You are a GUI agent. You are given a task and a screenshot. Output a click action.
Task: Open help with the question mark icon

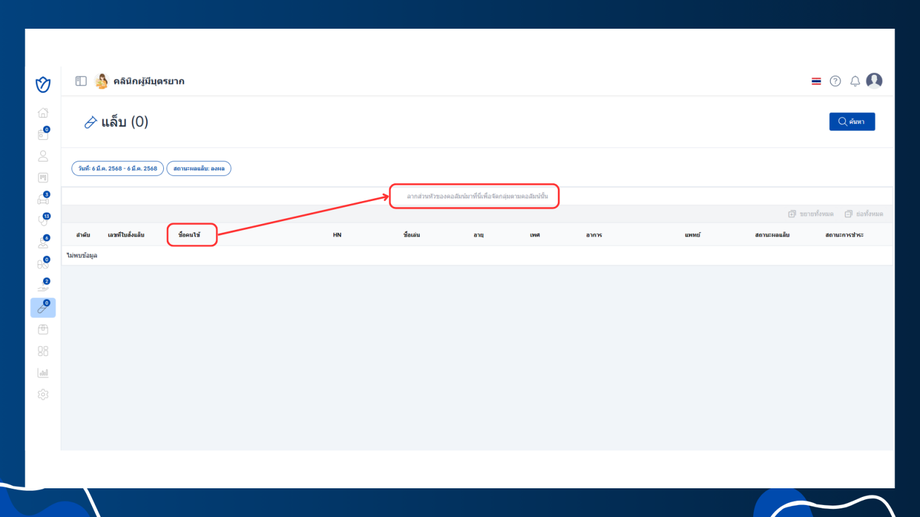click(836, 81)
